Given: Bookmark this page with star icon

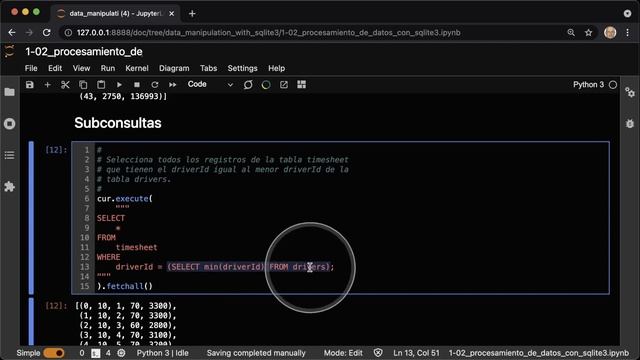Looking at the screenshot, I should point(588,32).
